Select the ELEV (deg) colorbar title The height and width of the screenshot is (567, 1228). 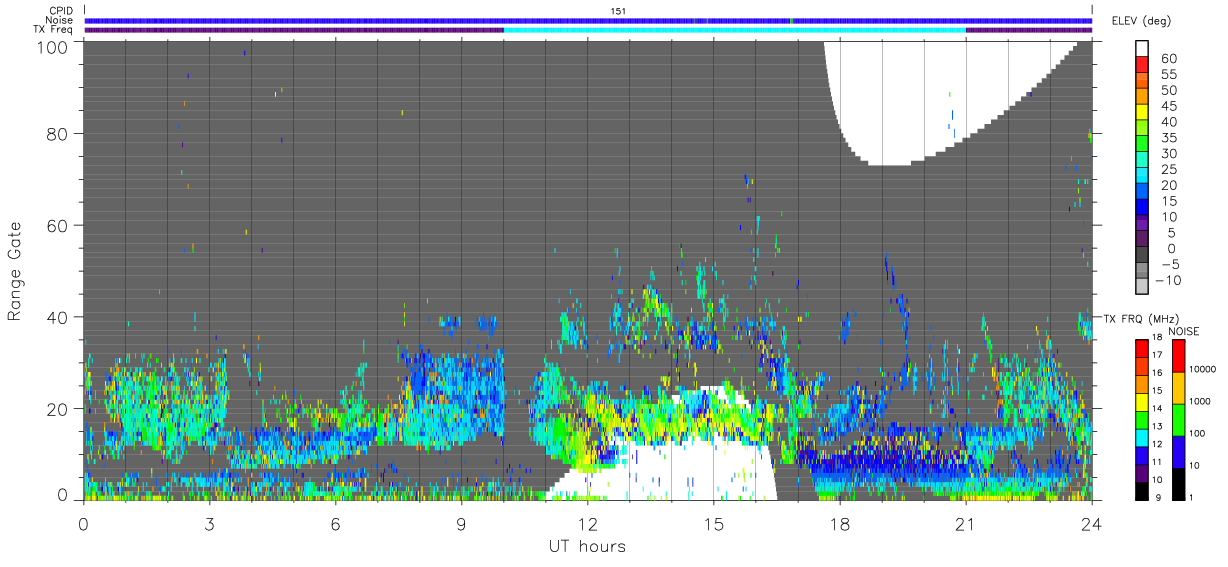pyautogui.click(x=1141, y=20)
